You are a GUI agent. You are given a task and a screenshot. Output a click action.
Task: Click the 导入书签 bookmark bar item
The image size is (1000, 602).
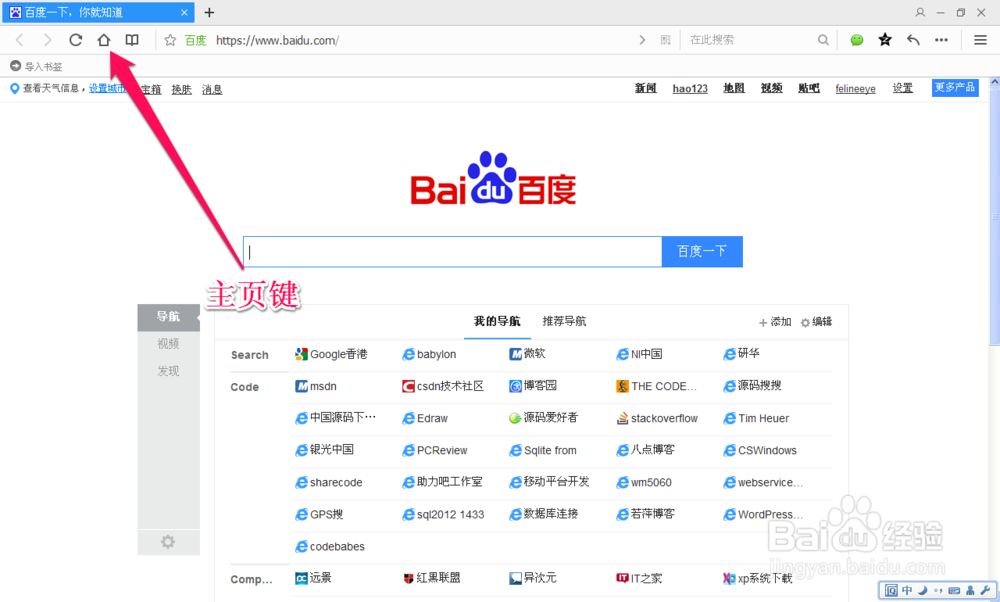pos(36,66)
